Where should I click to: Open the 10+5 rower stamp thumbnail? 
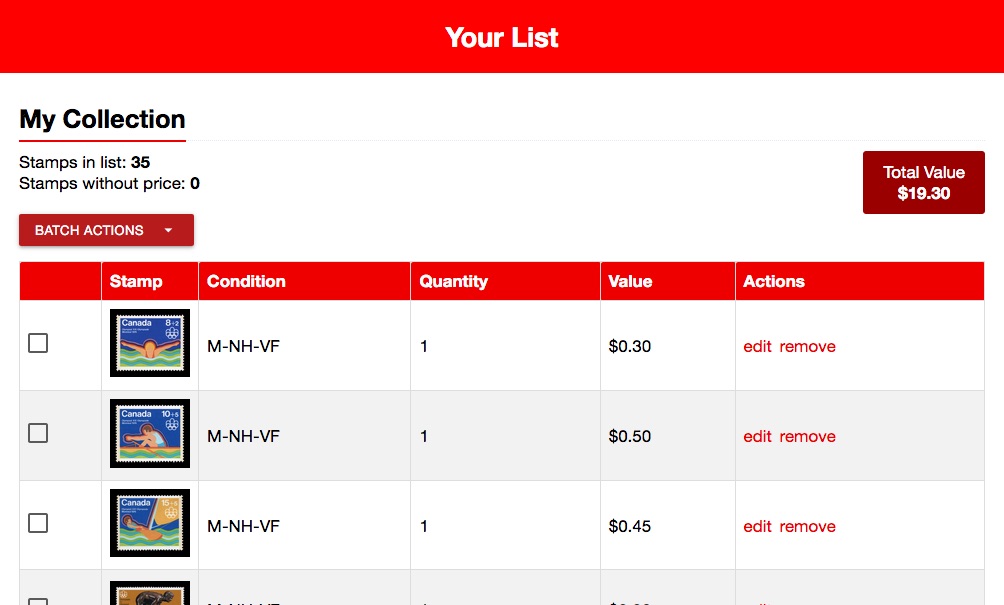tap(150, 433)
